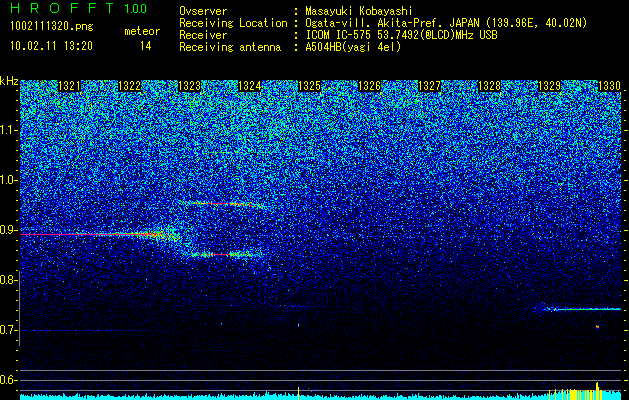Click the 1323 time marker
The image size is (629, 400).
(x=189, y=86)
